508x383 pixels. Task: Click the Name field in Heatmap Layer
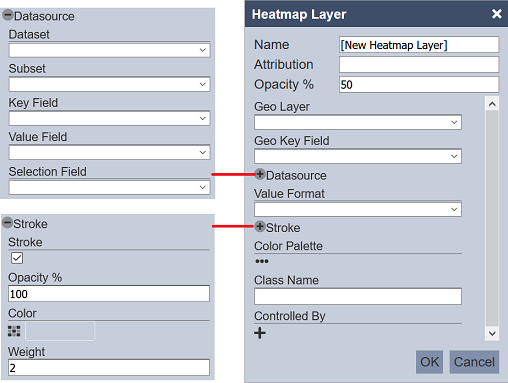419,45
